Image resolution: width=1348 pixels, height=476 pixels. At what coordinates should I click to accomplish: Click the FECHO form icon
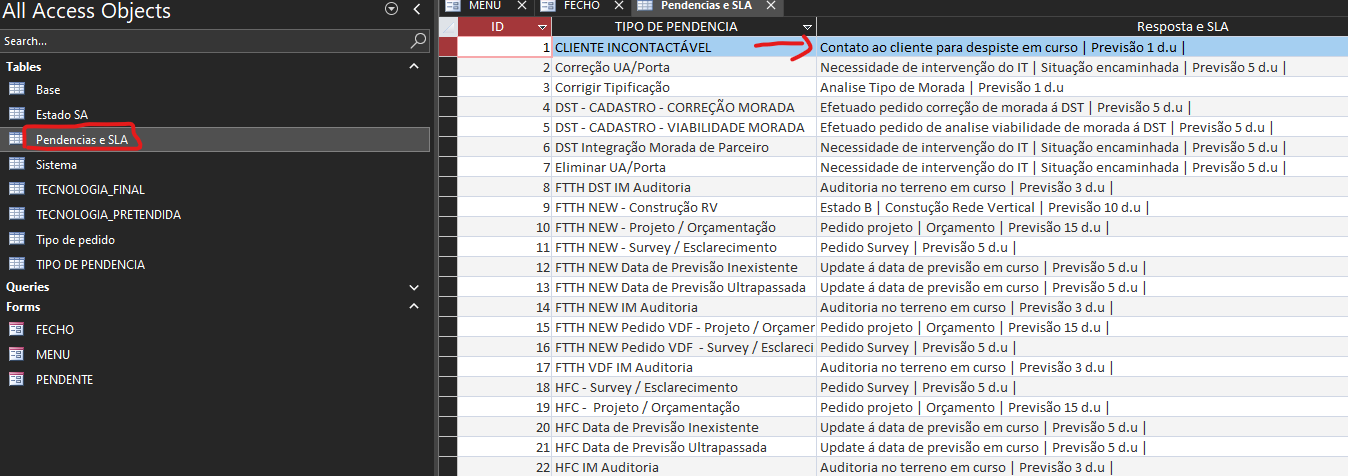pyautogui.click(x=16, y=329)
